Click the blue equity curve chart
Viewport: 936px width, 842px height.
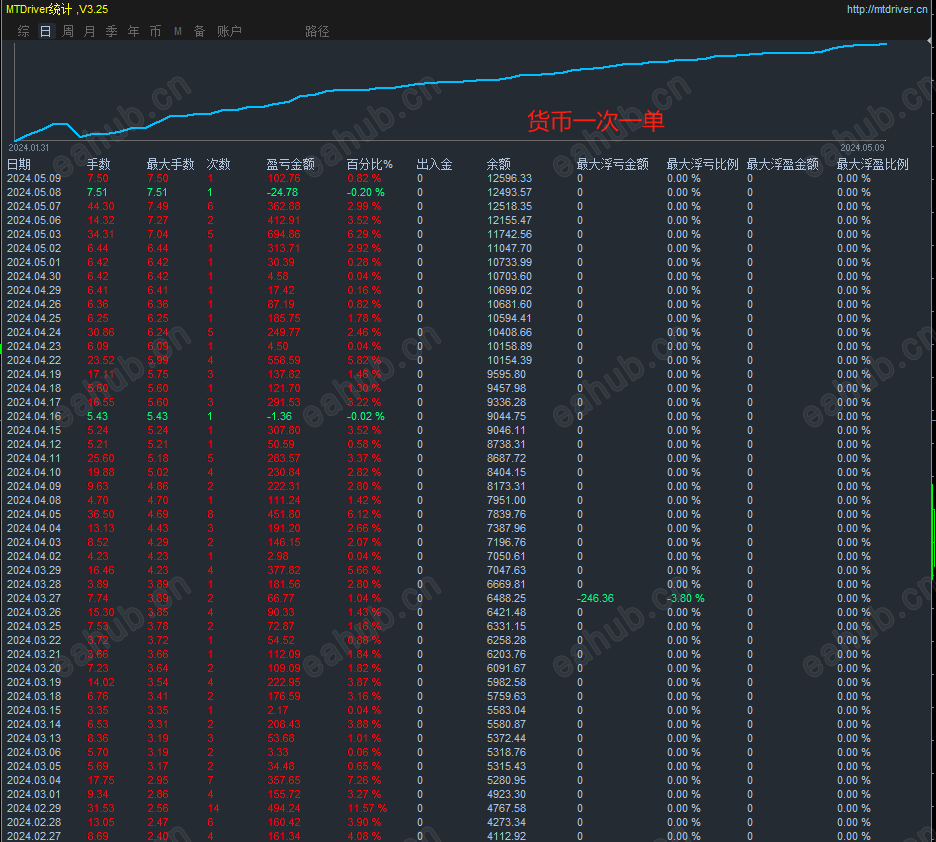point(451,91)
